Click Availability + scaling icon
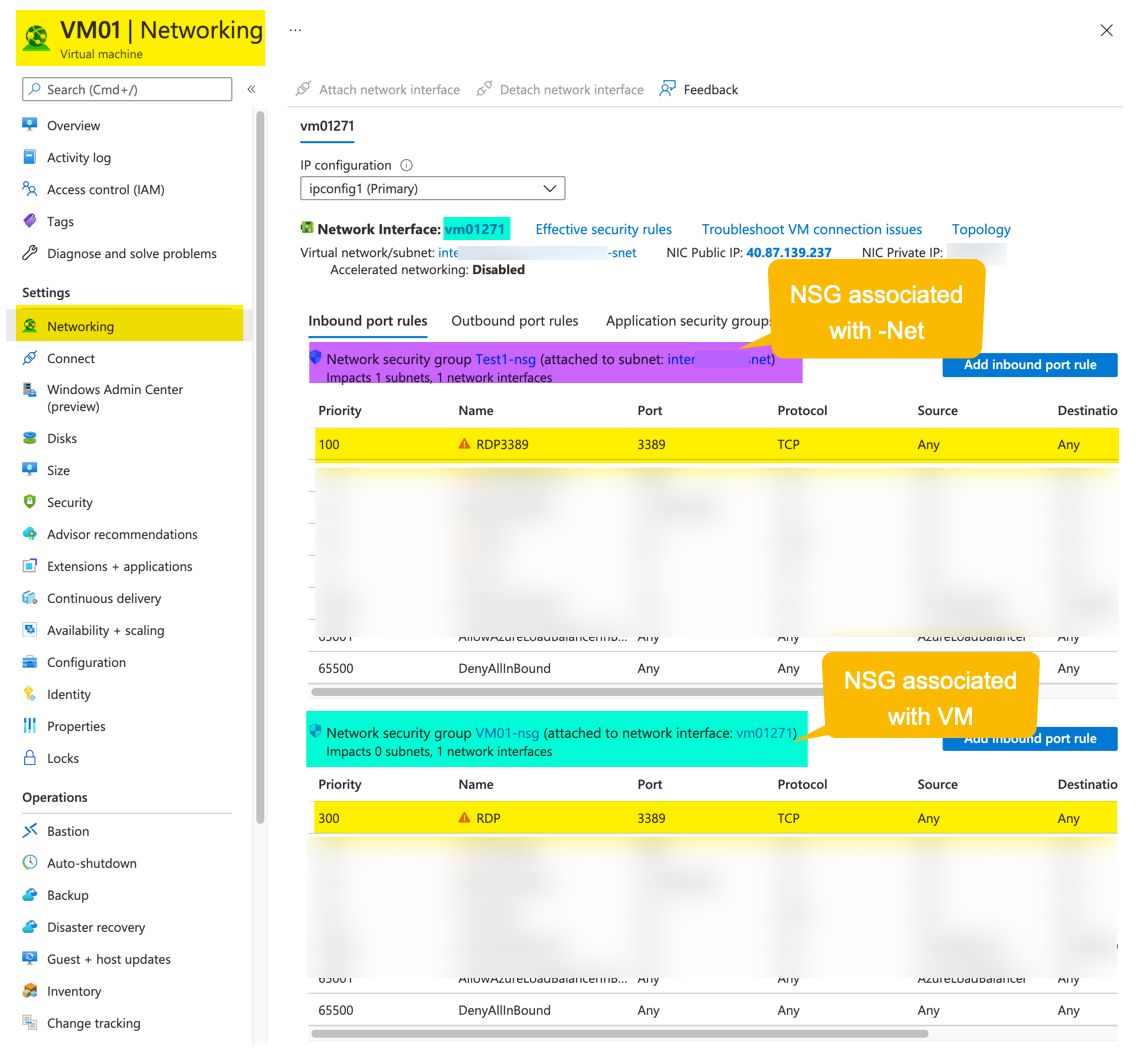Screen dimensions: 1138x1050 point(30,629)
